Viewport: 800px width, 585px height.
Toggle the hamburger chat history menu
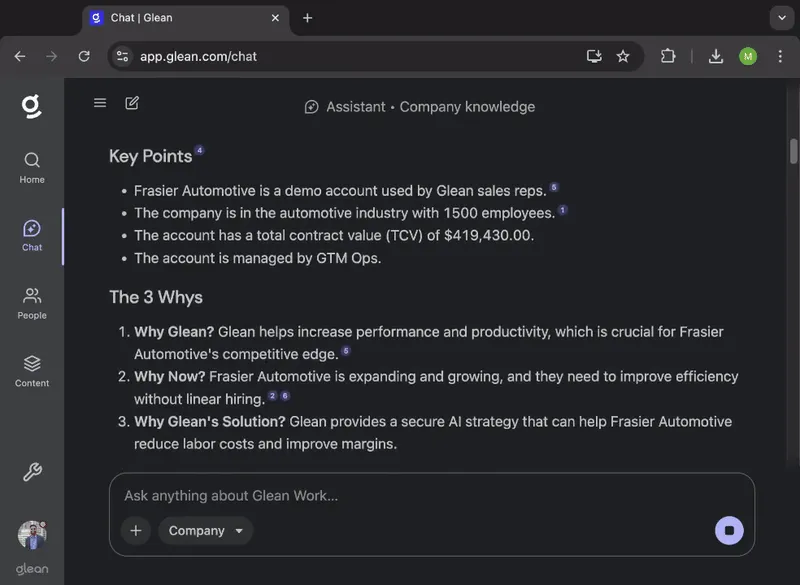pyautogui.click(x=100, y=103)
